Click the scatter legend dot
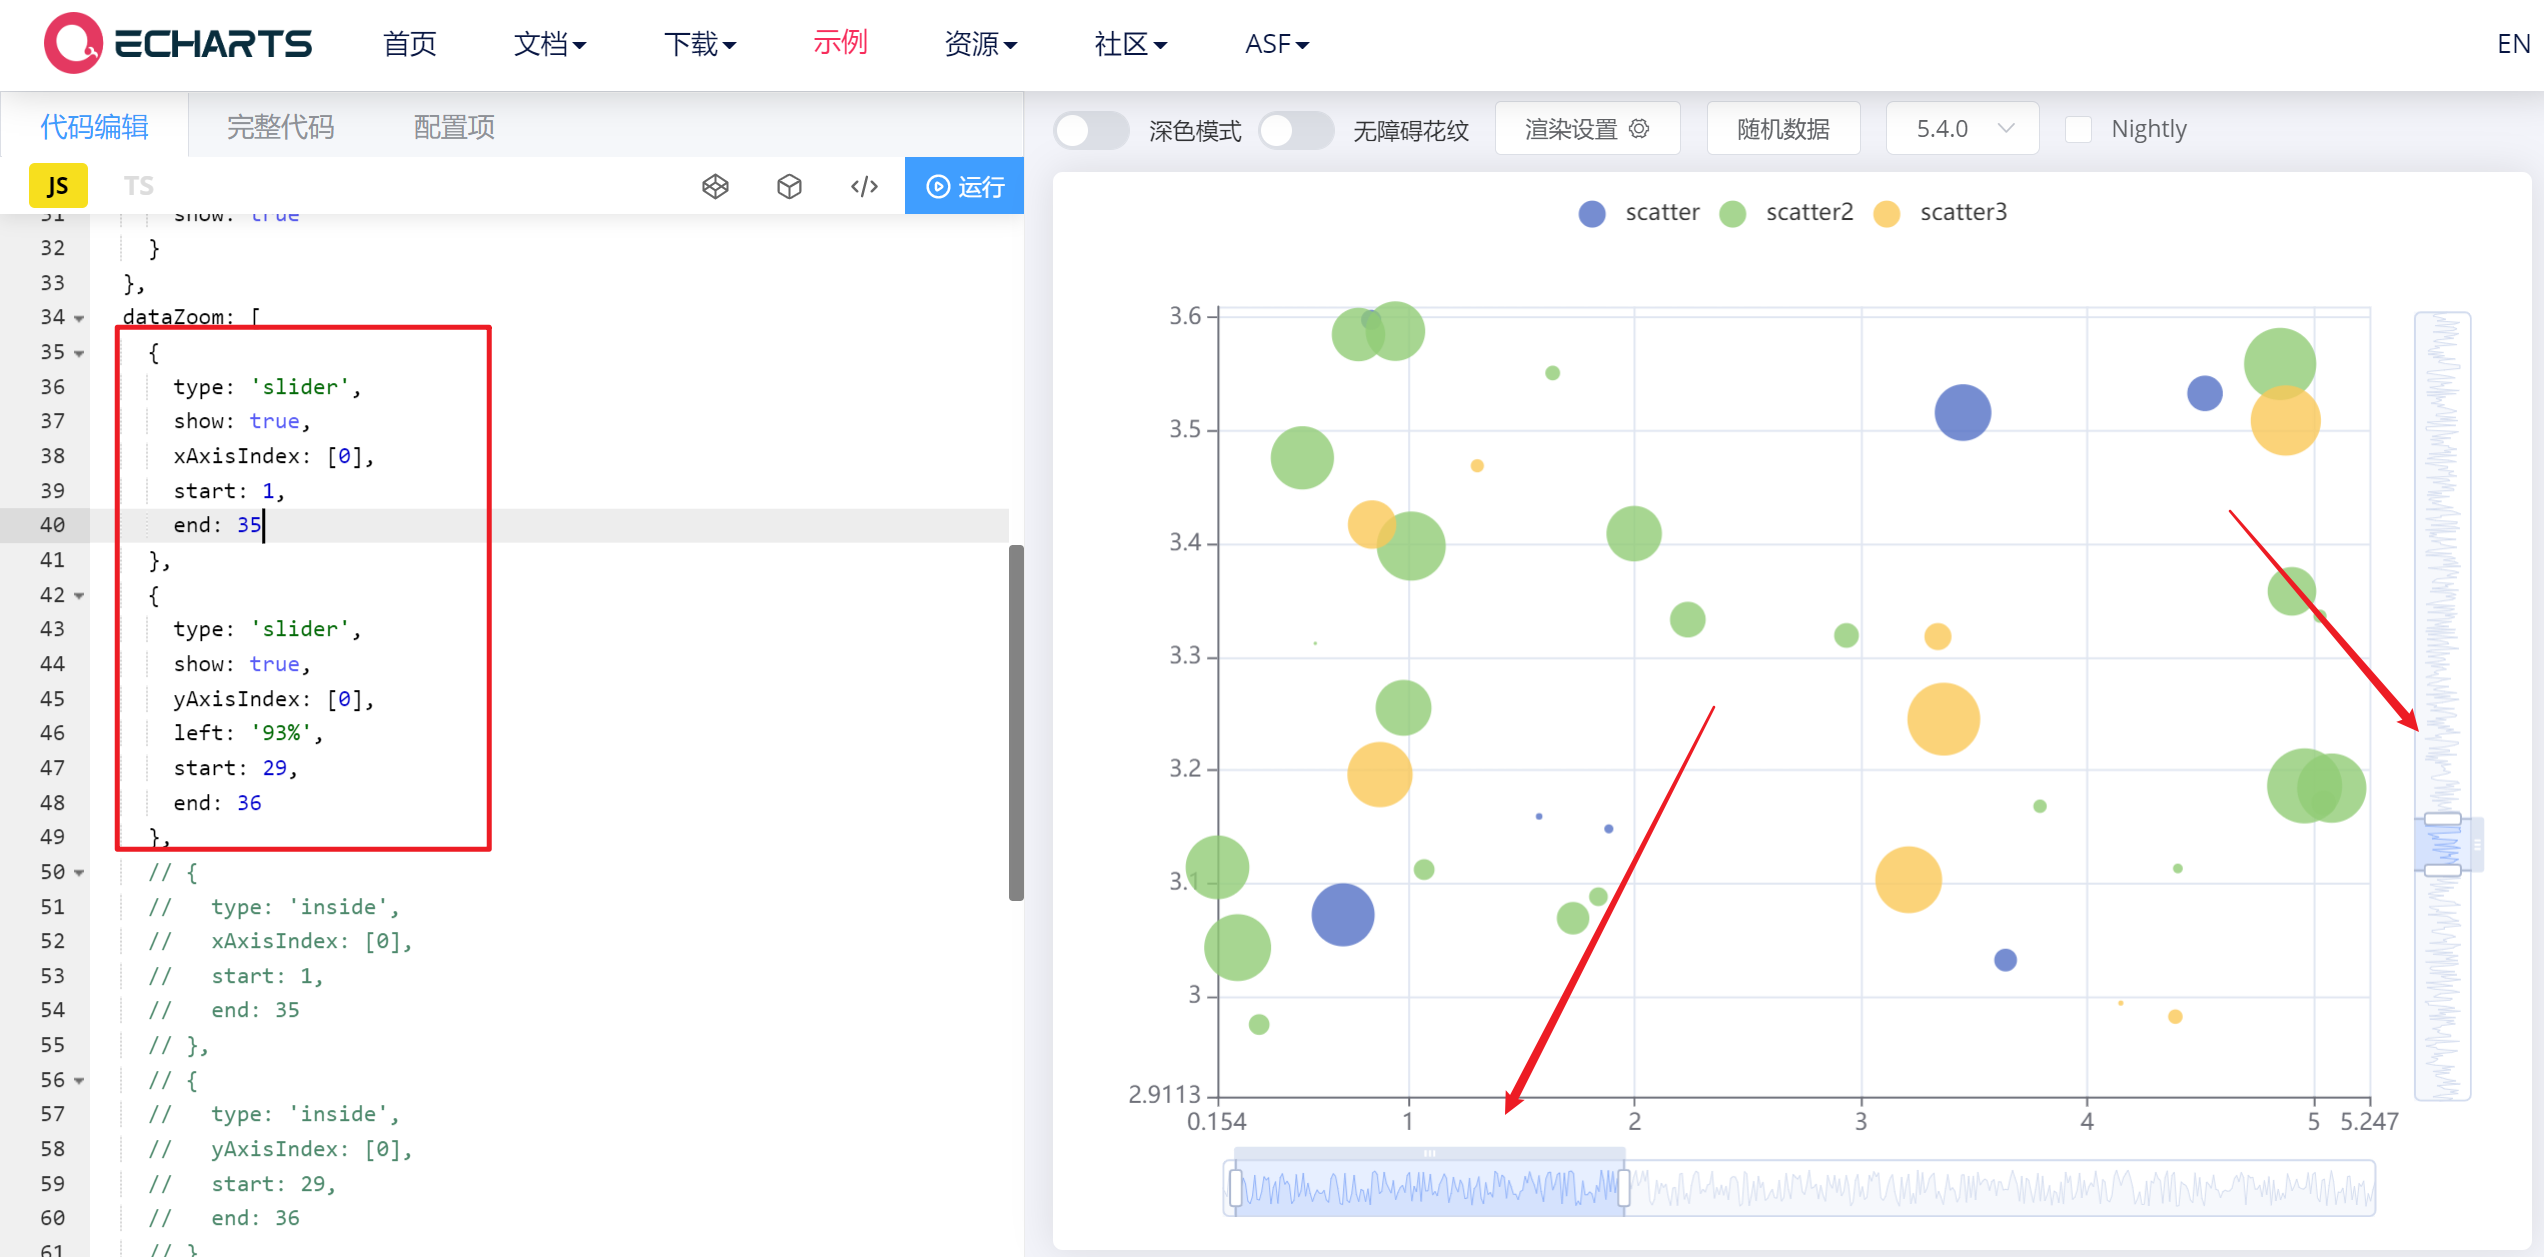 tap(1592, 213)
